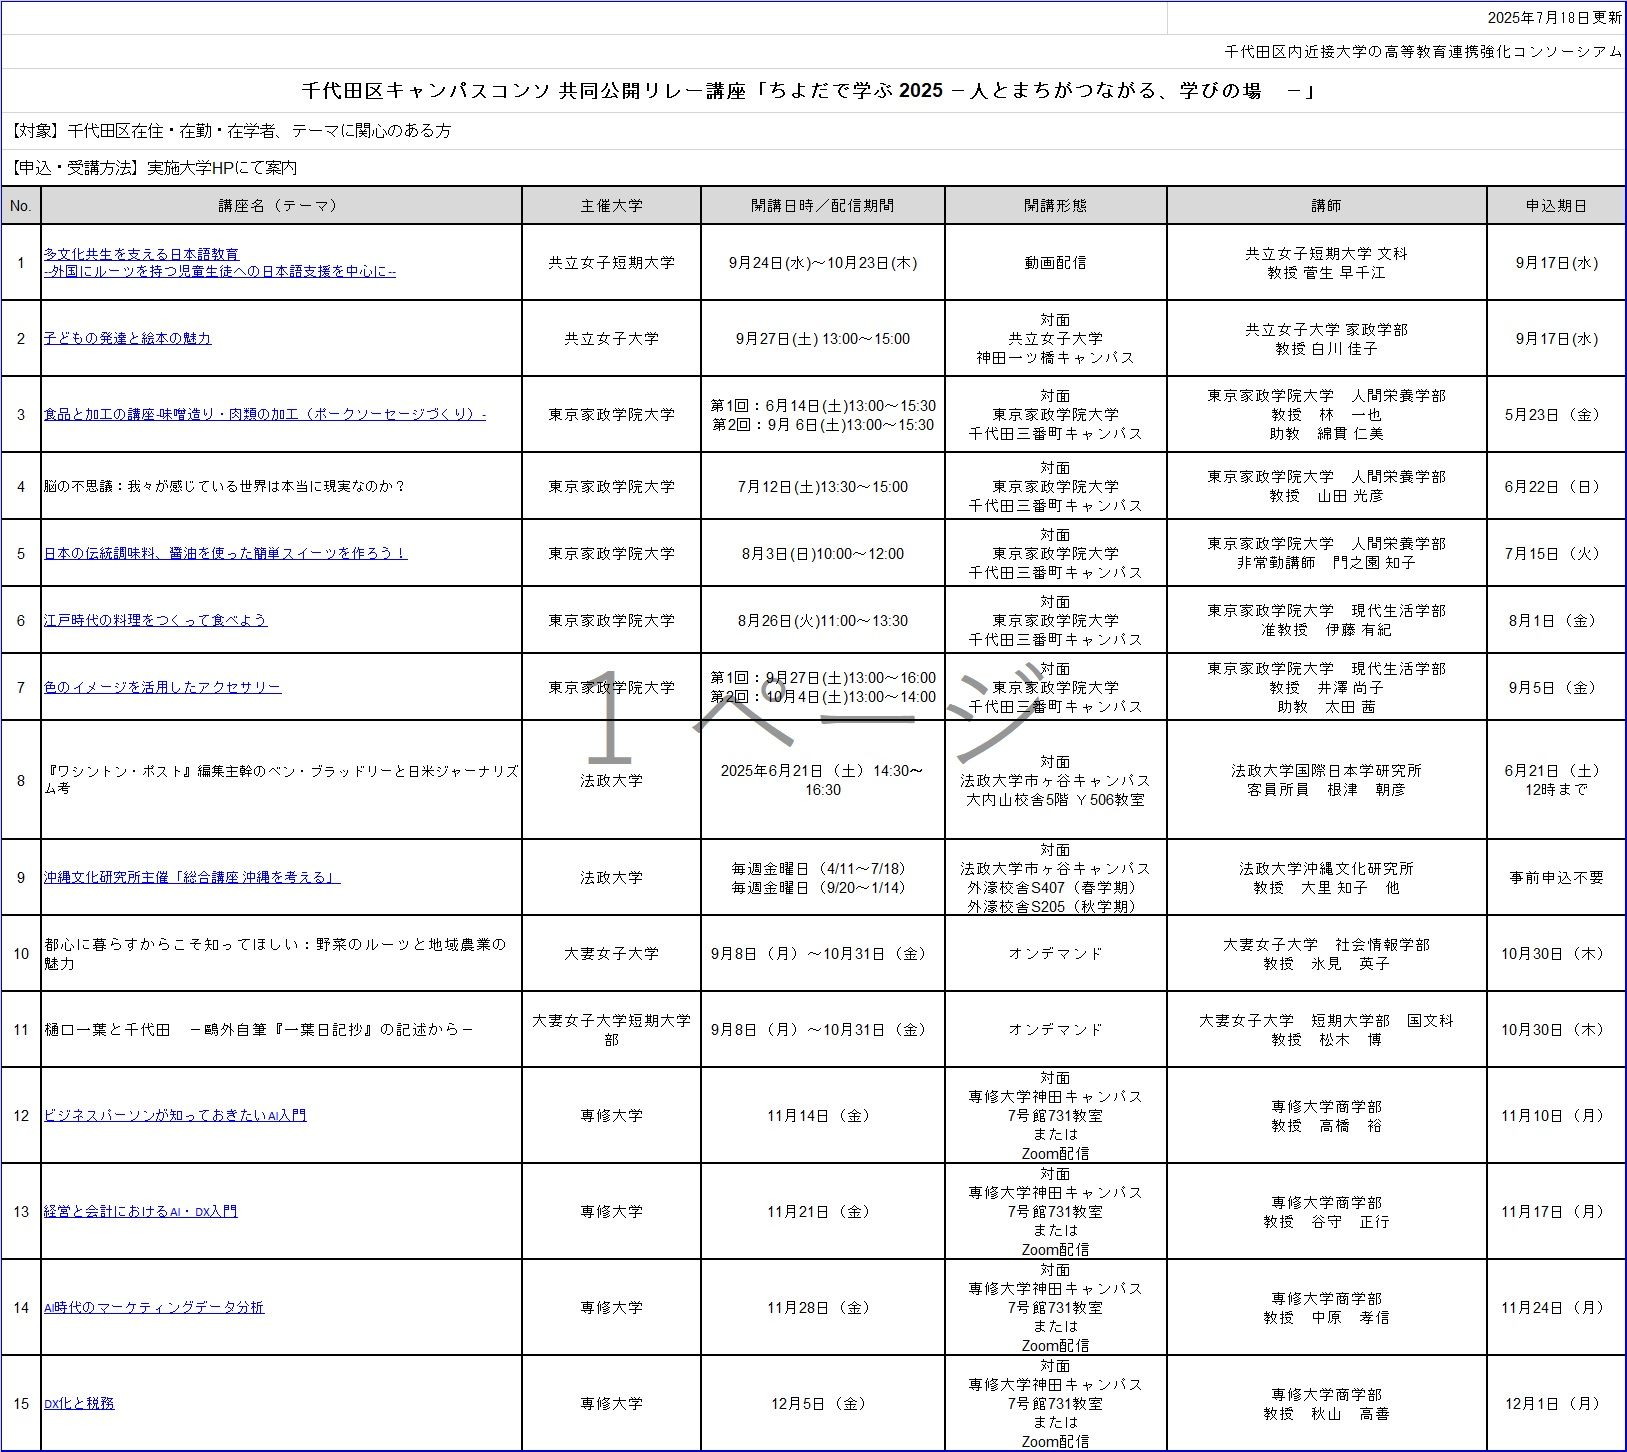This screenshot has height=1452, width=1627.
Task: Select the 8月3日(日)10:00～12:00 cell
Action: point(823,553)
